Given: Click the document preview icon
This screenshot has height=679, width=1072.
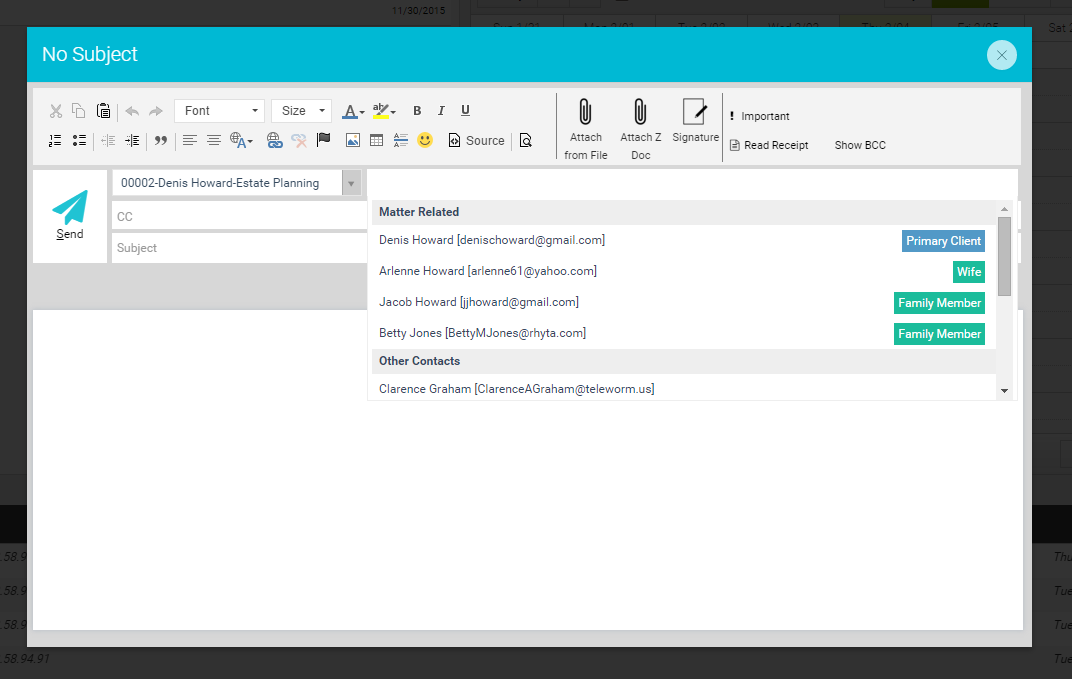Looking at the screenshot, I should 526,141.
